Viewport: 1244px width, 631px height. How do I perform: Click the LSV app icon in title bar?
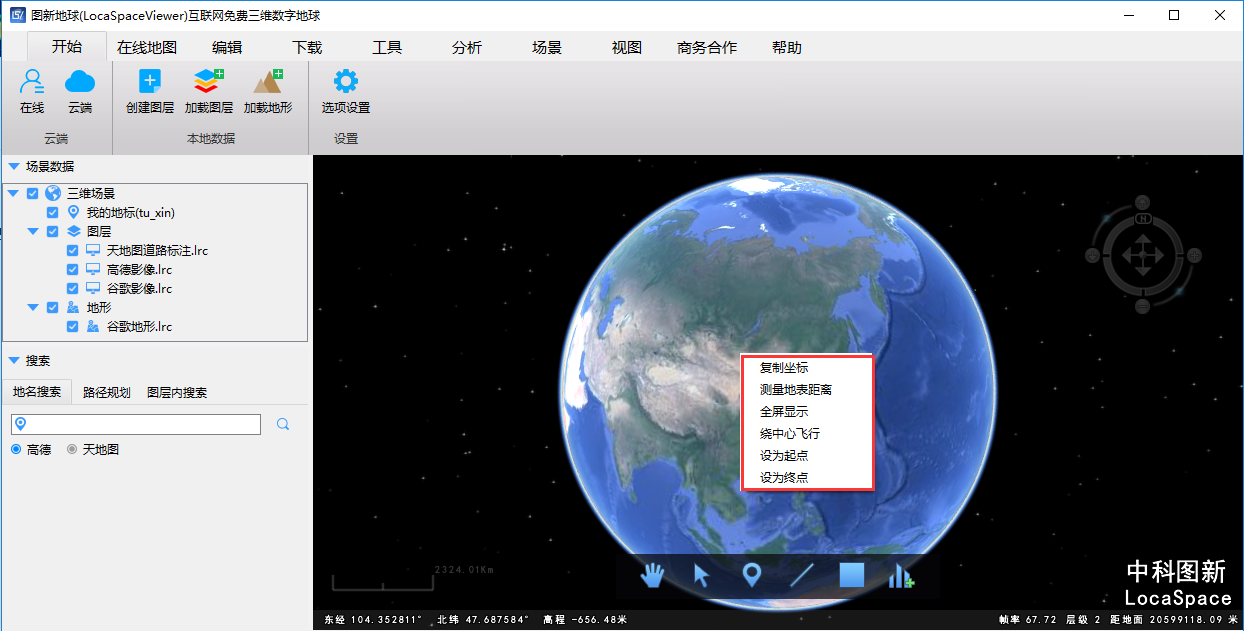[x=15, y=15]
